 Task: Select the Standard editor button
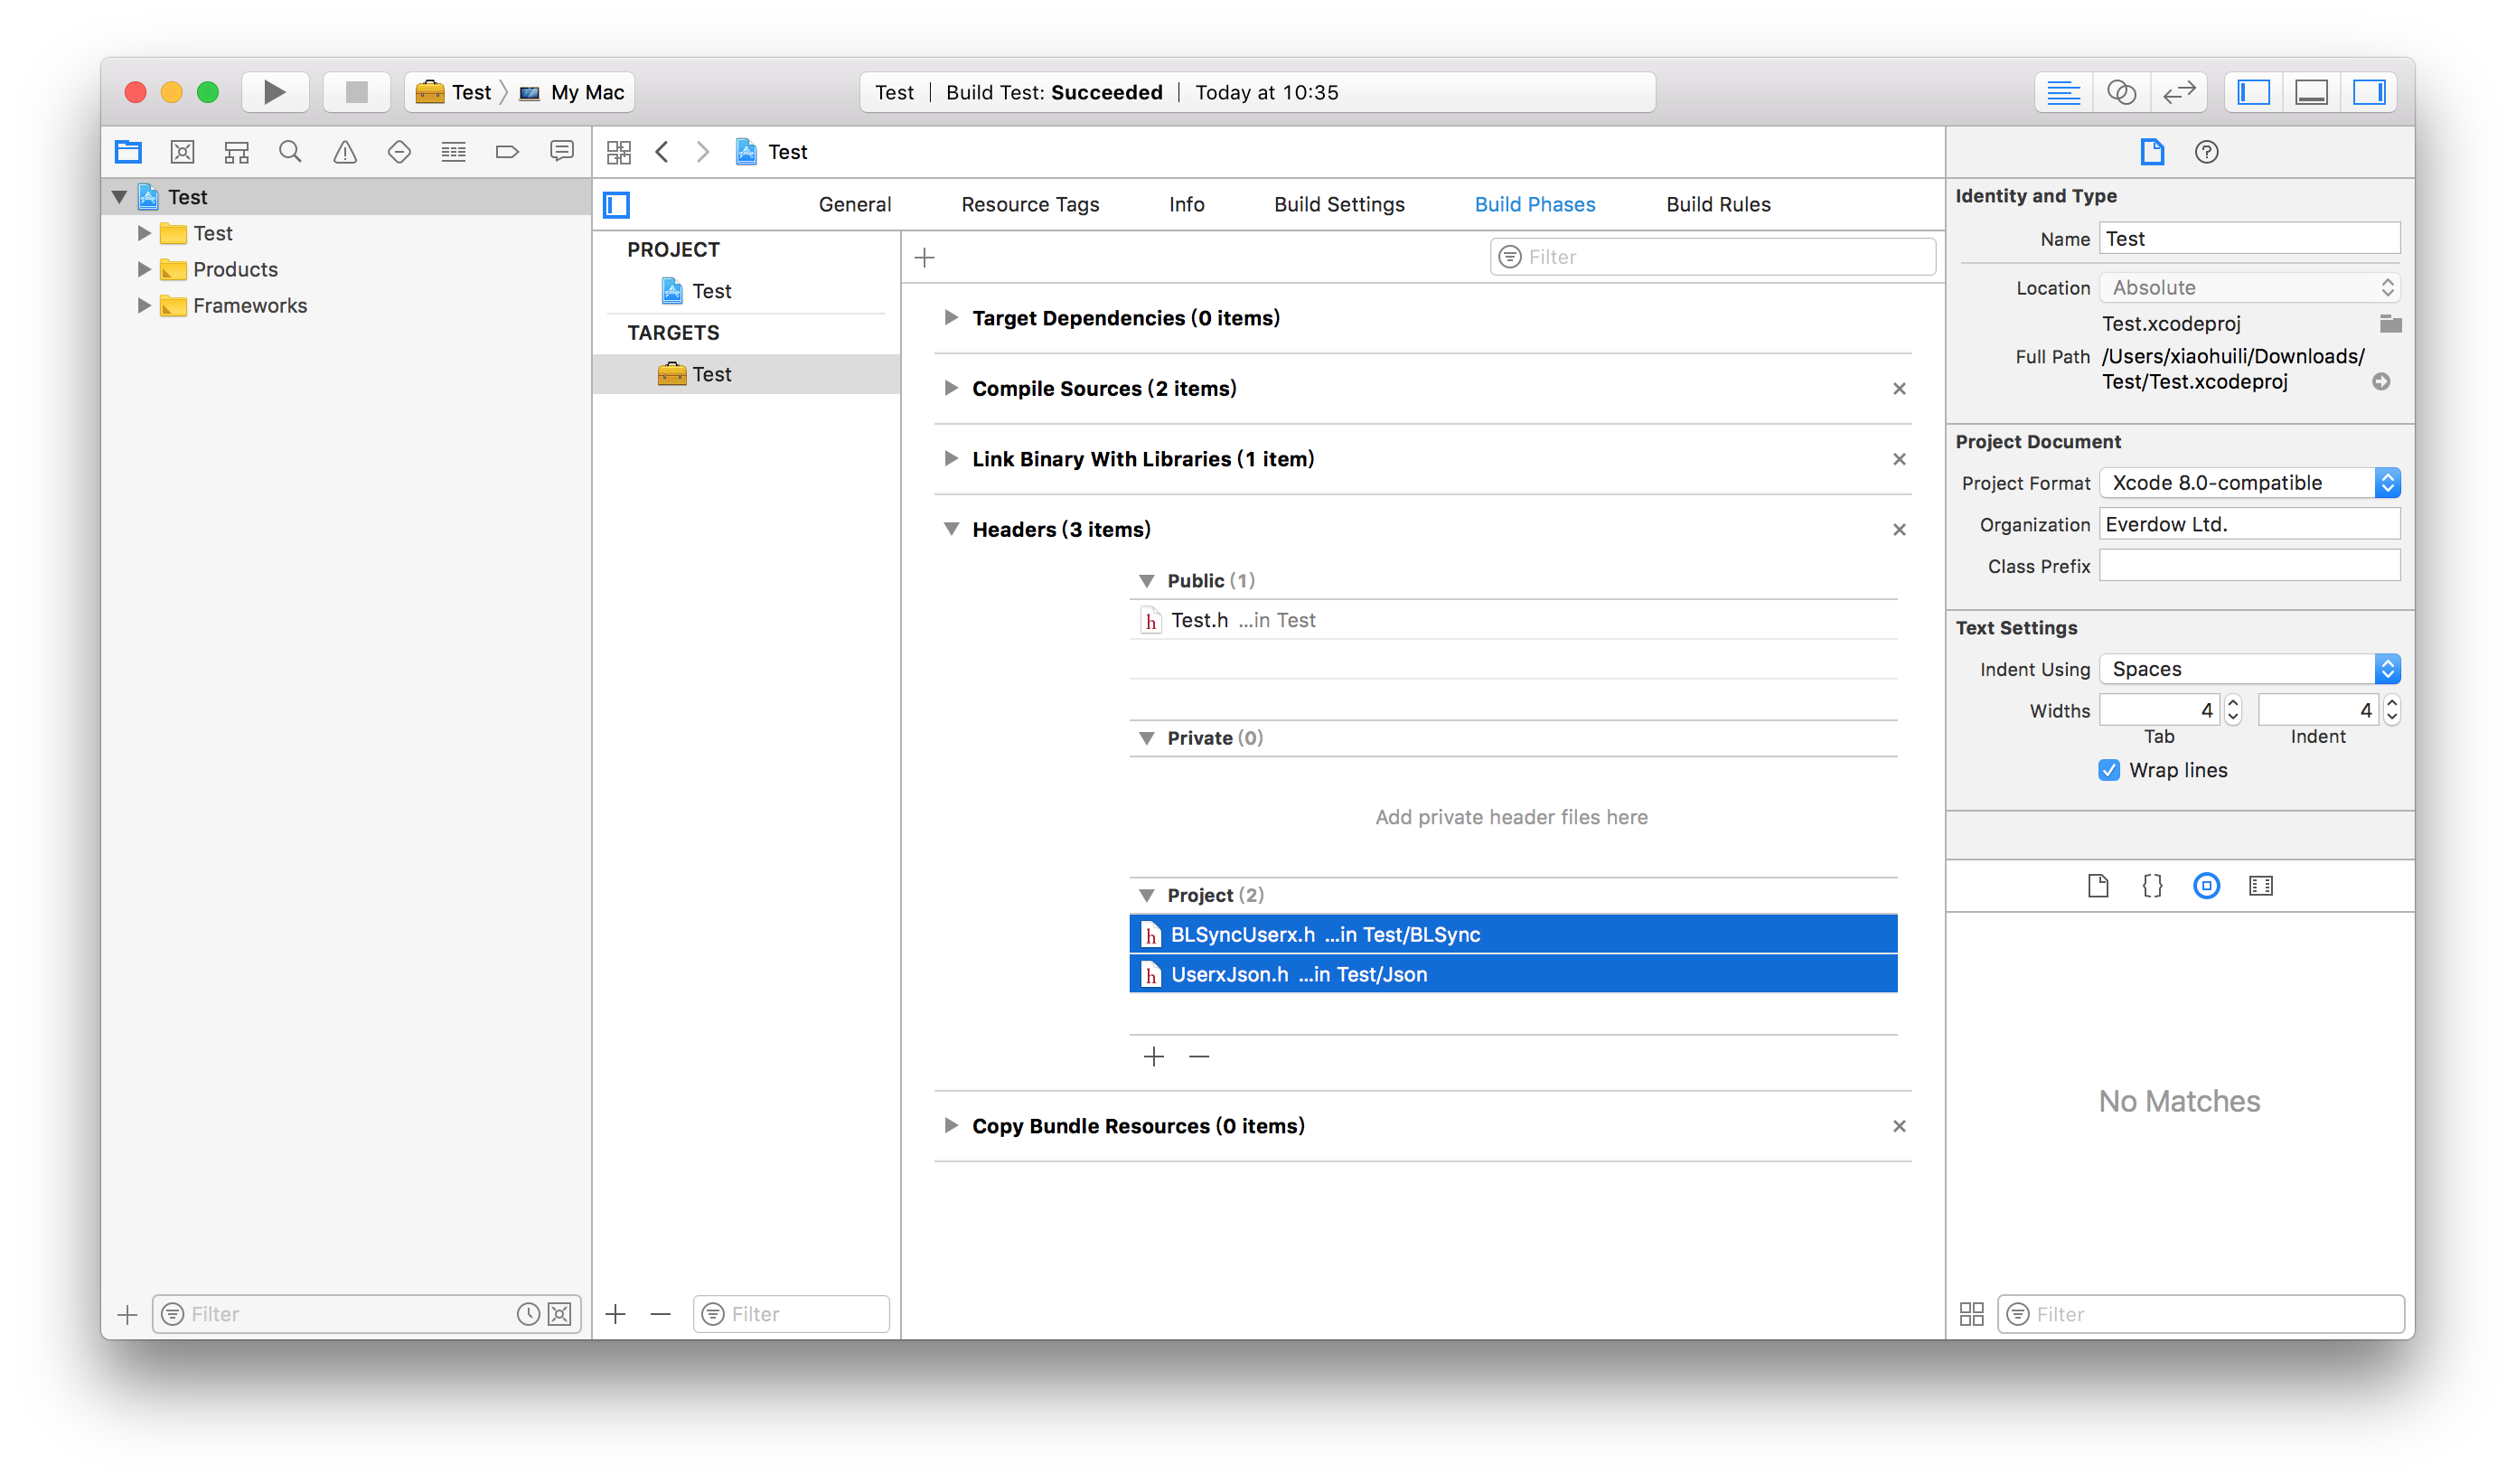(x=2063, y=92)
